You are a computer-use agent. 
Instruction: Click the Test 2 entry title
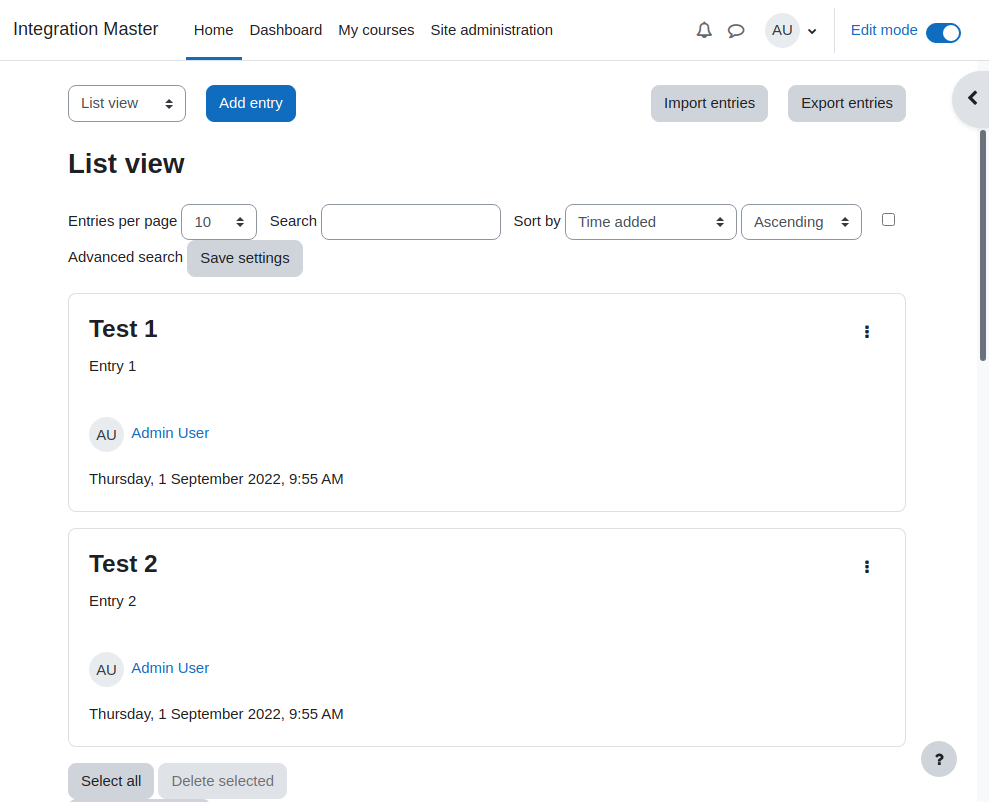tap(123, 564)
